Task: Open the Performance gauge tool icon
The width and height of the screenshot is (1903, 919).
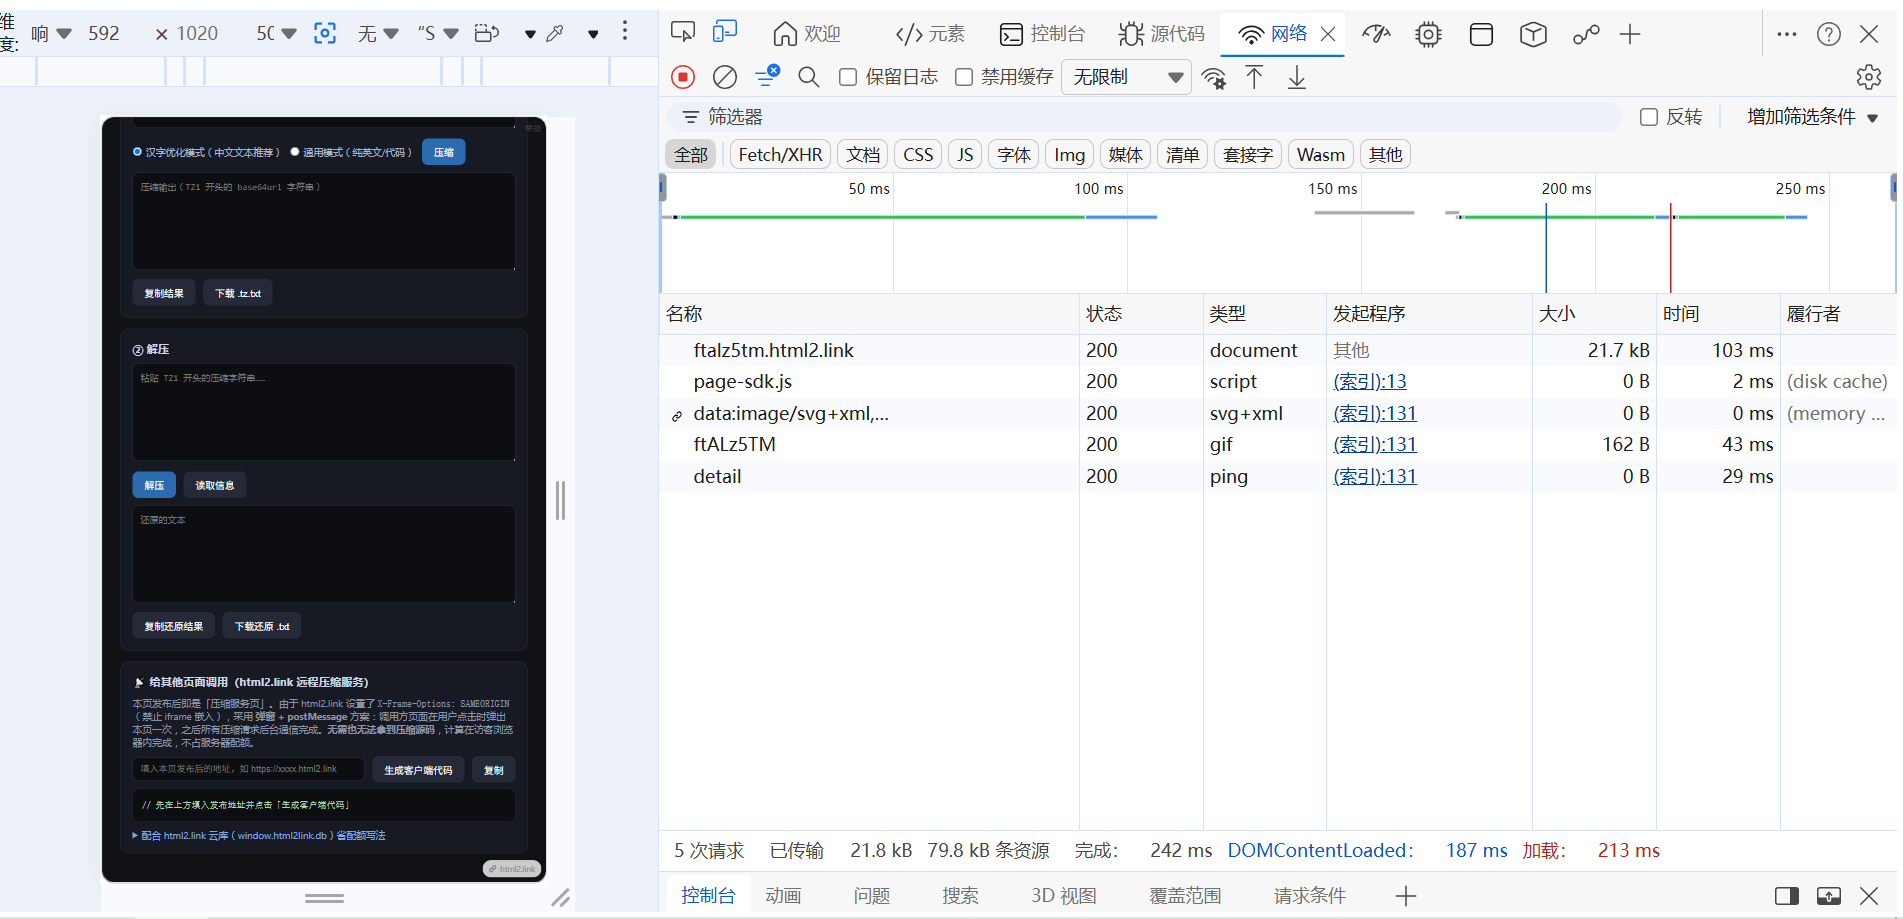Action: point(1377,34)
